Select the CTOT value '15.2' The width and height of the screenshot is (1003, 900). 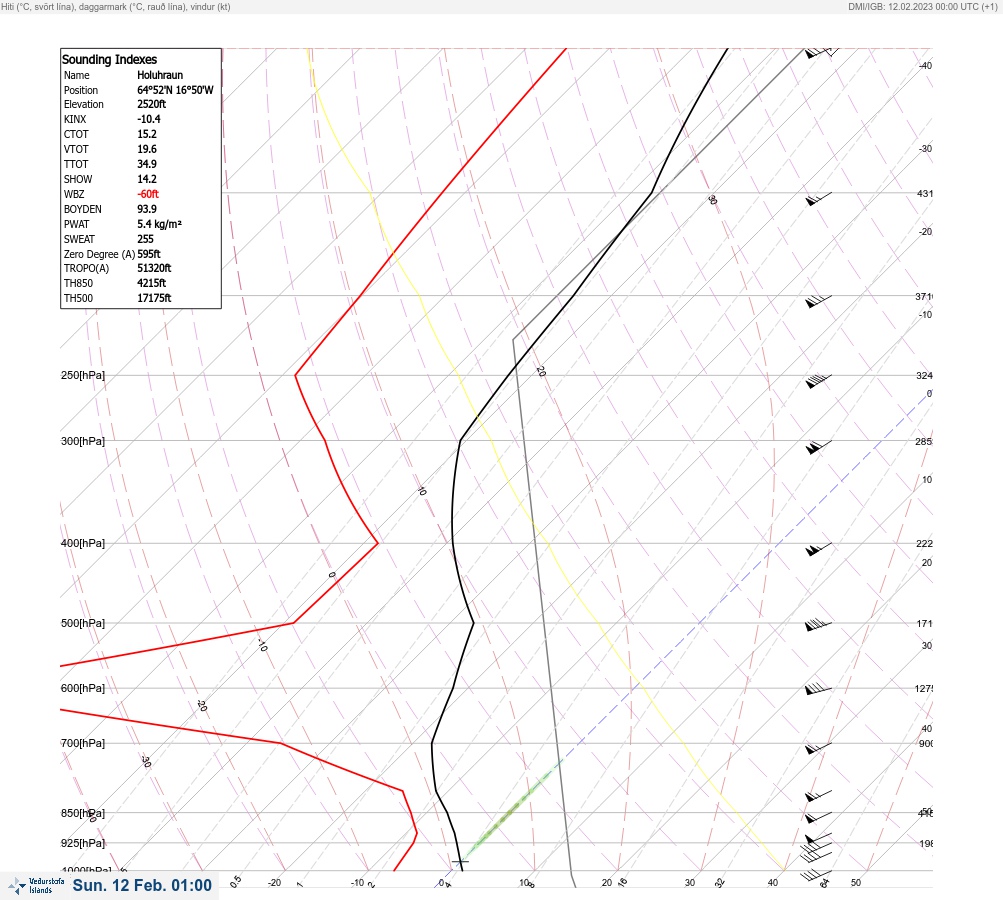point(147,134)
